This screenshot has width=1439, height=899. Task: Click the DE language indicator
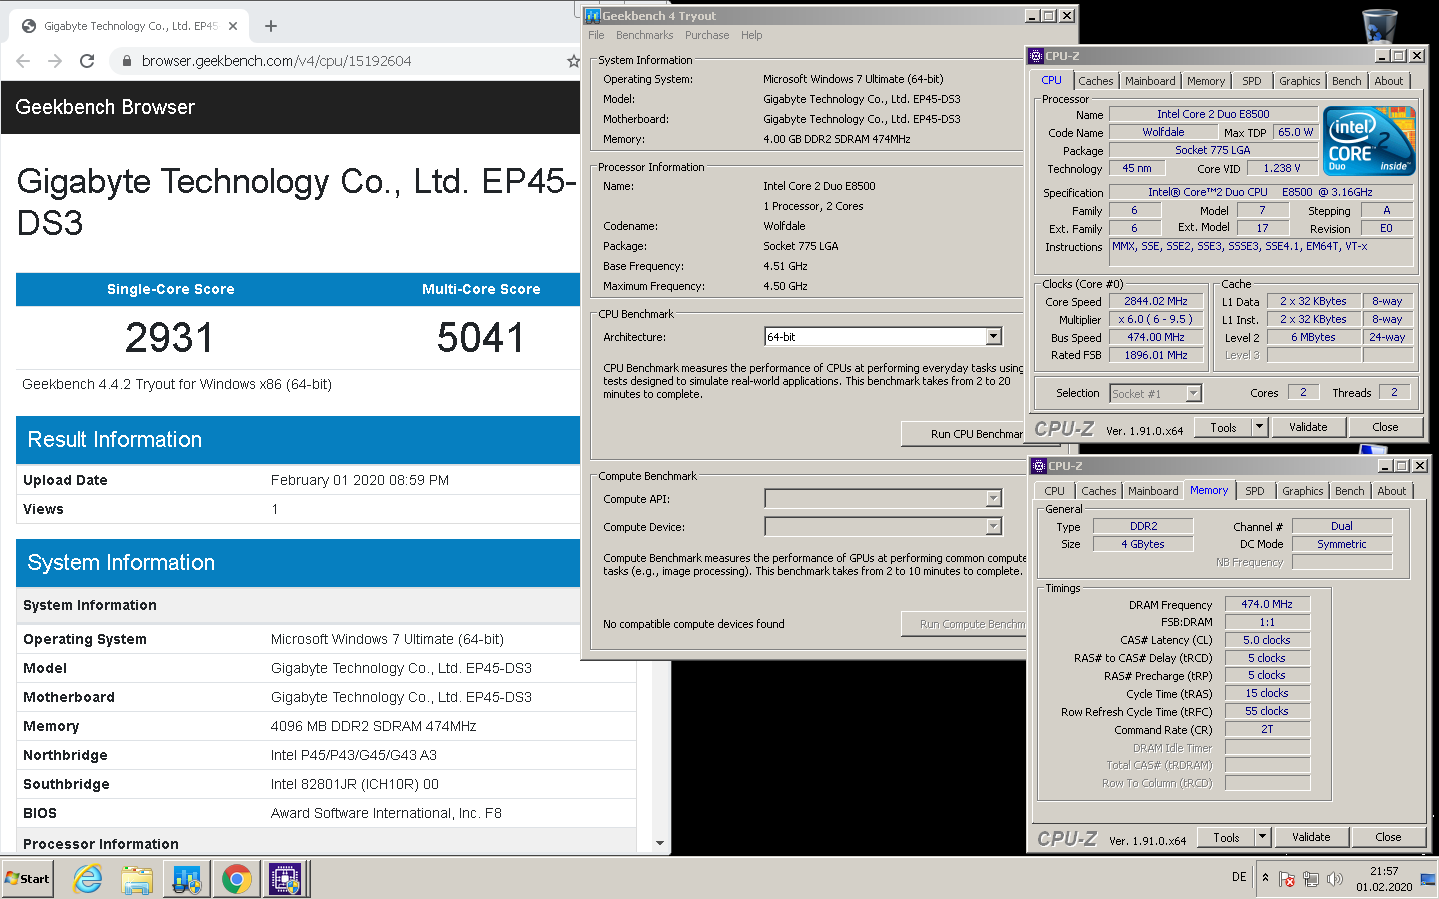[x=1239, y=877]
